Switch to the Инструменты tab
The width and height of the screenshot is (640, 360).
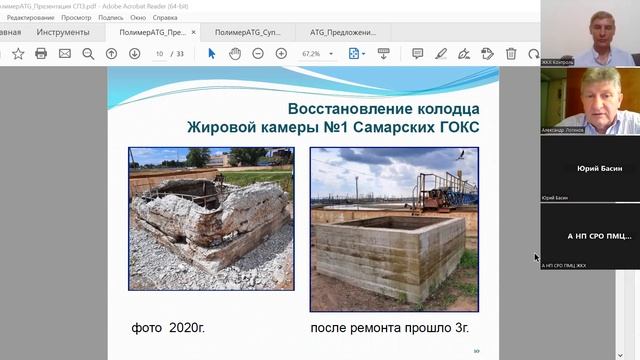63,32
